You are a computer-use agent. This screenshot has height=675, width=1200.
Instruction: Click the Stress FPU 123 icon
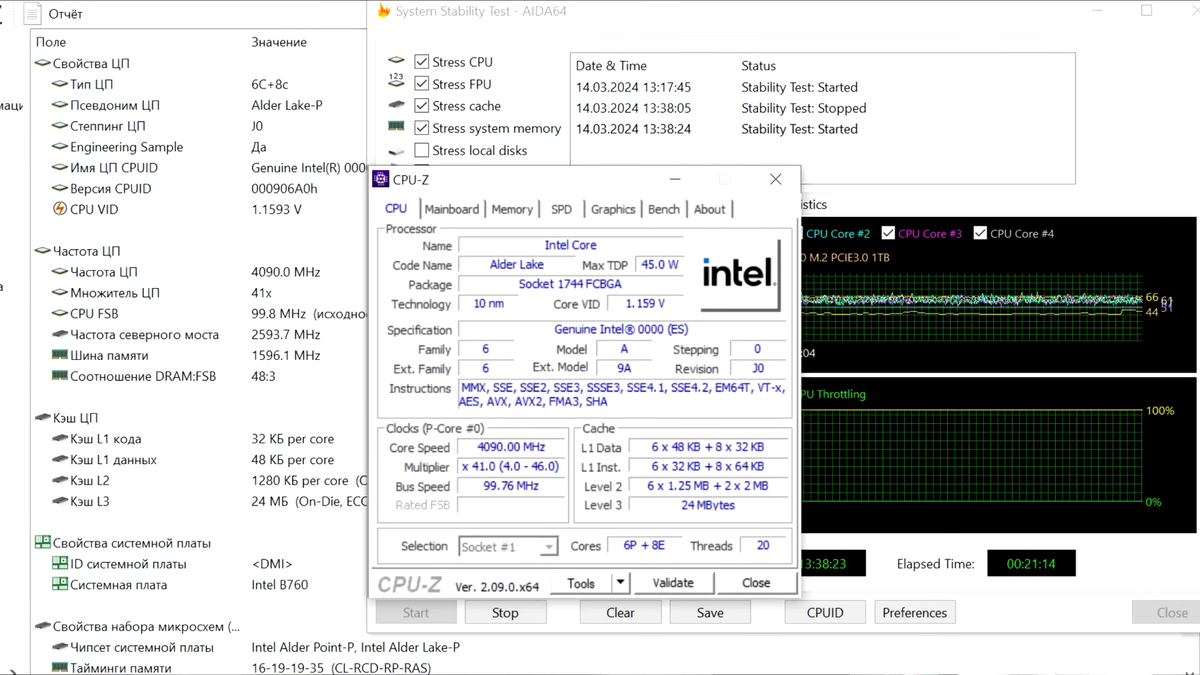(x=396, y=83)
